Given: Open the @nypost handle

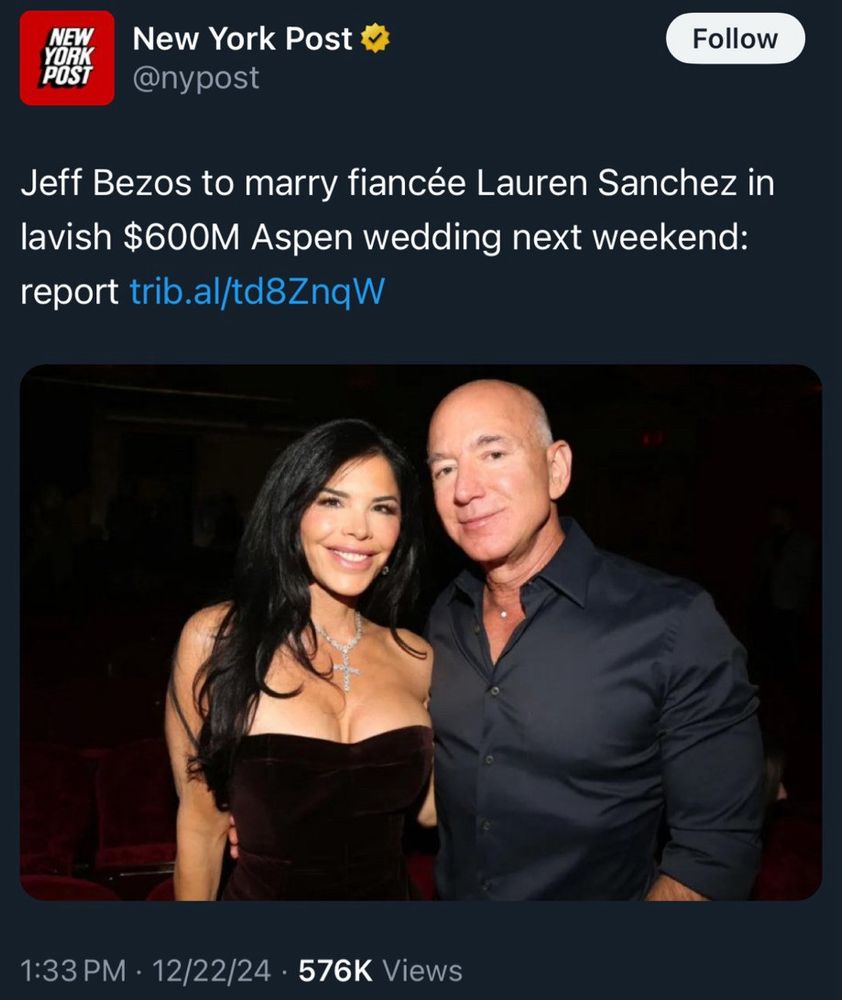Looking at the screenshot, I should 196,78.
